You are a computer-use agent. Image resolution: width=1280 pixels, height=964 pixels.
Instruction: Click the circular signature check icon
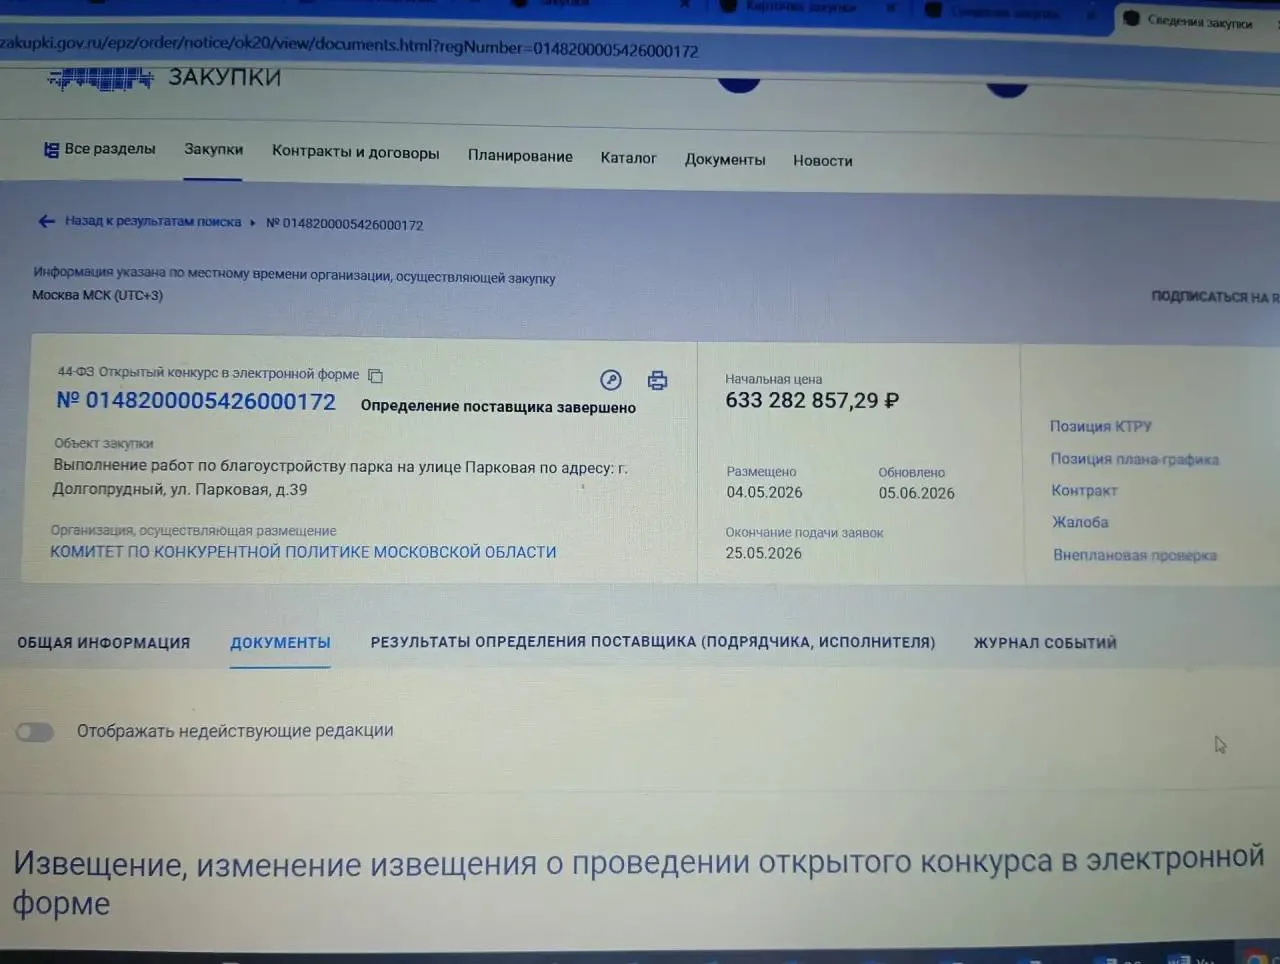[x=611, y=380]
